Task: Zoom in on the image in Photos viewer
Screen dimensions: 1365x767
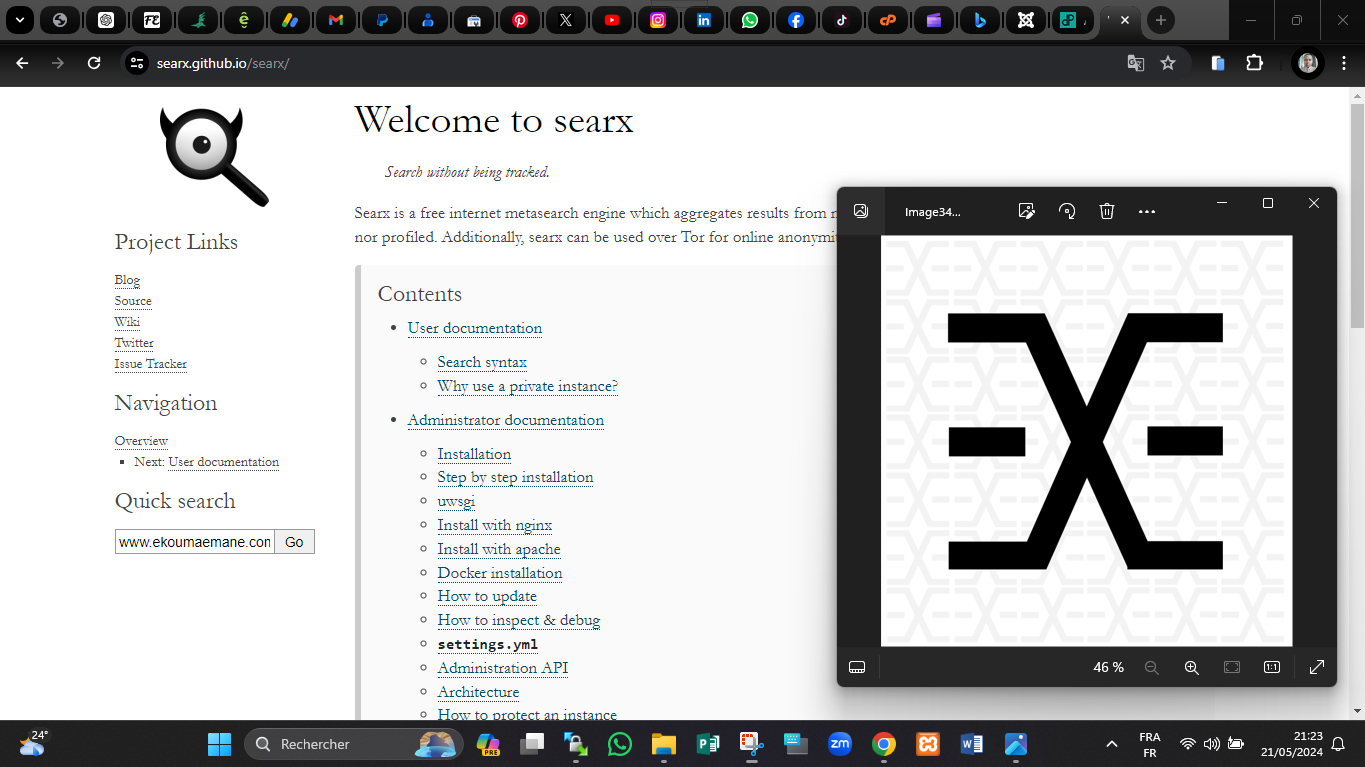Action: (x=1191, y=667)
